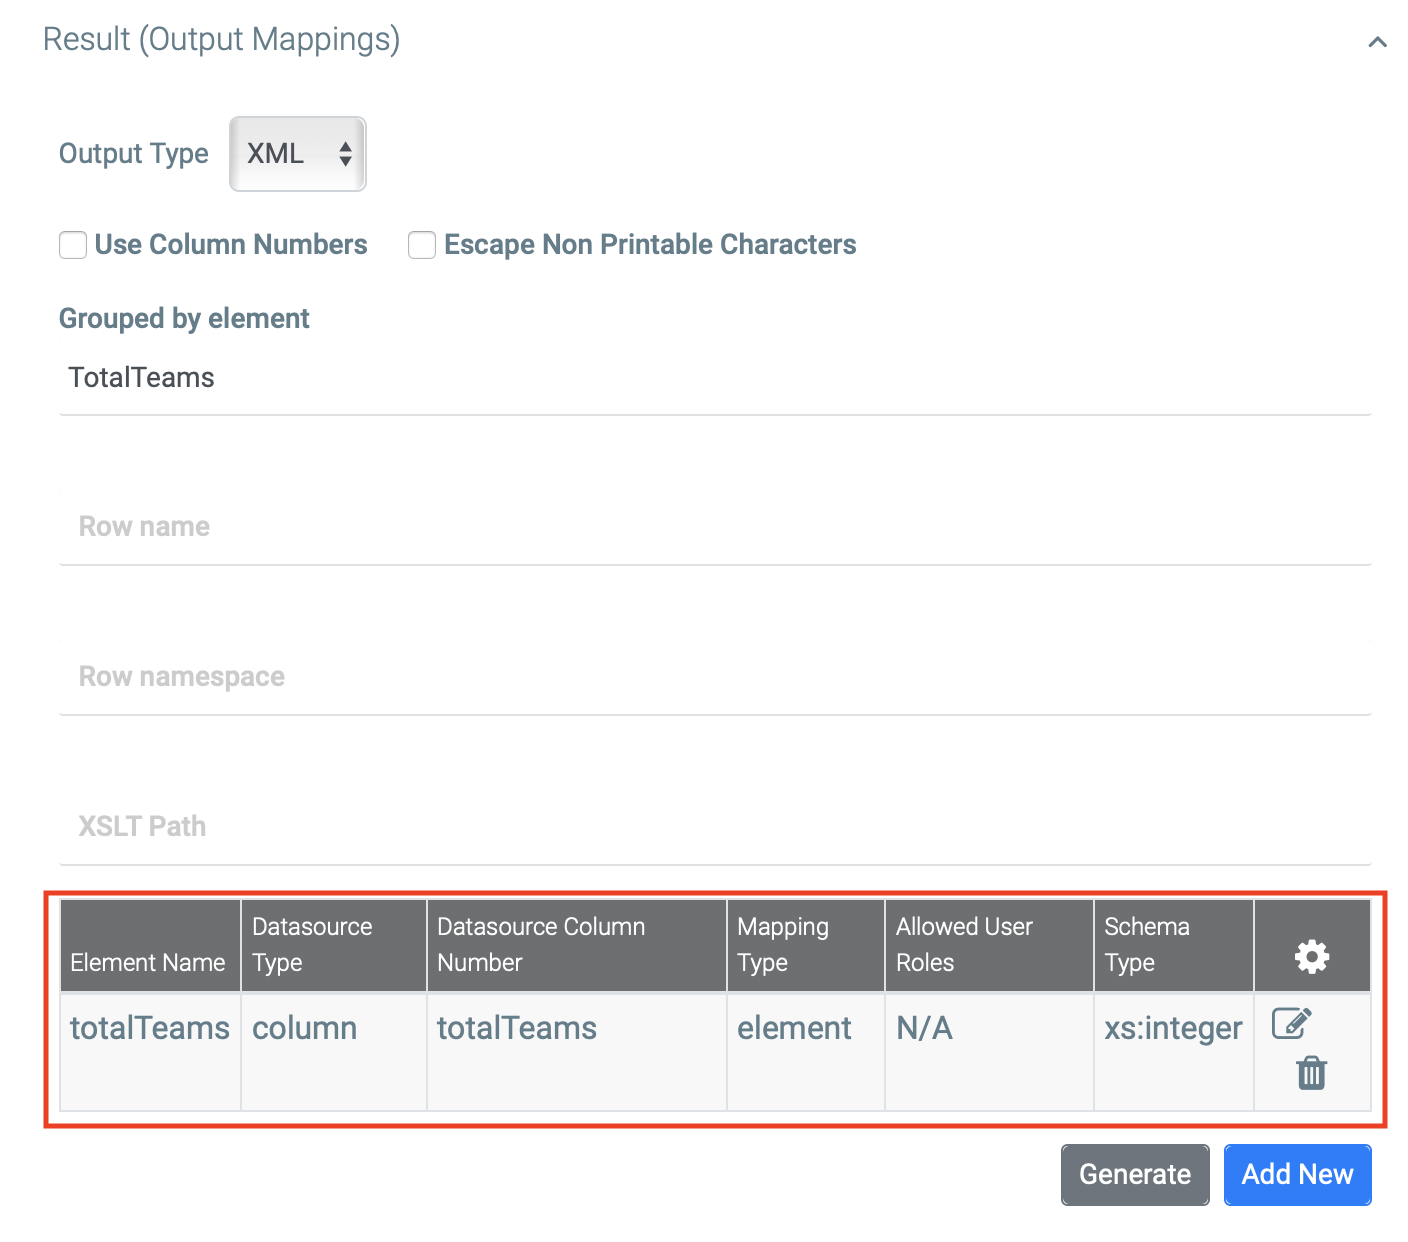Click the Output Type label

[x=134, y=154]
